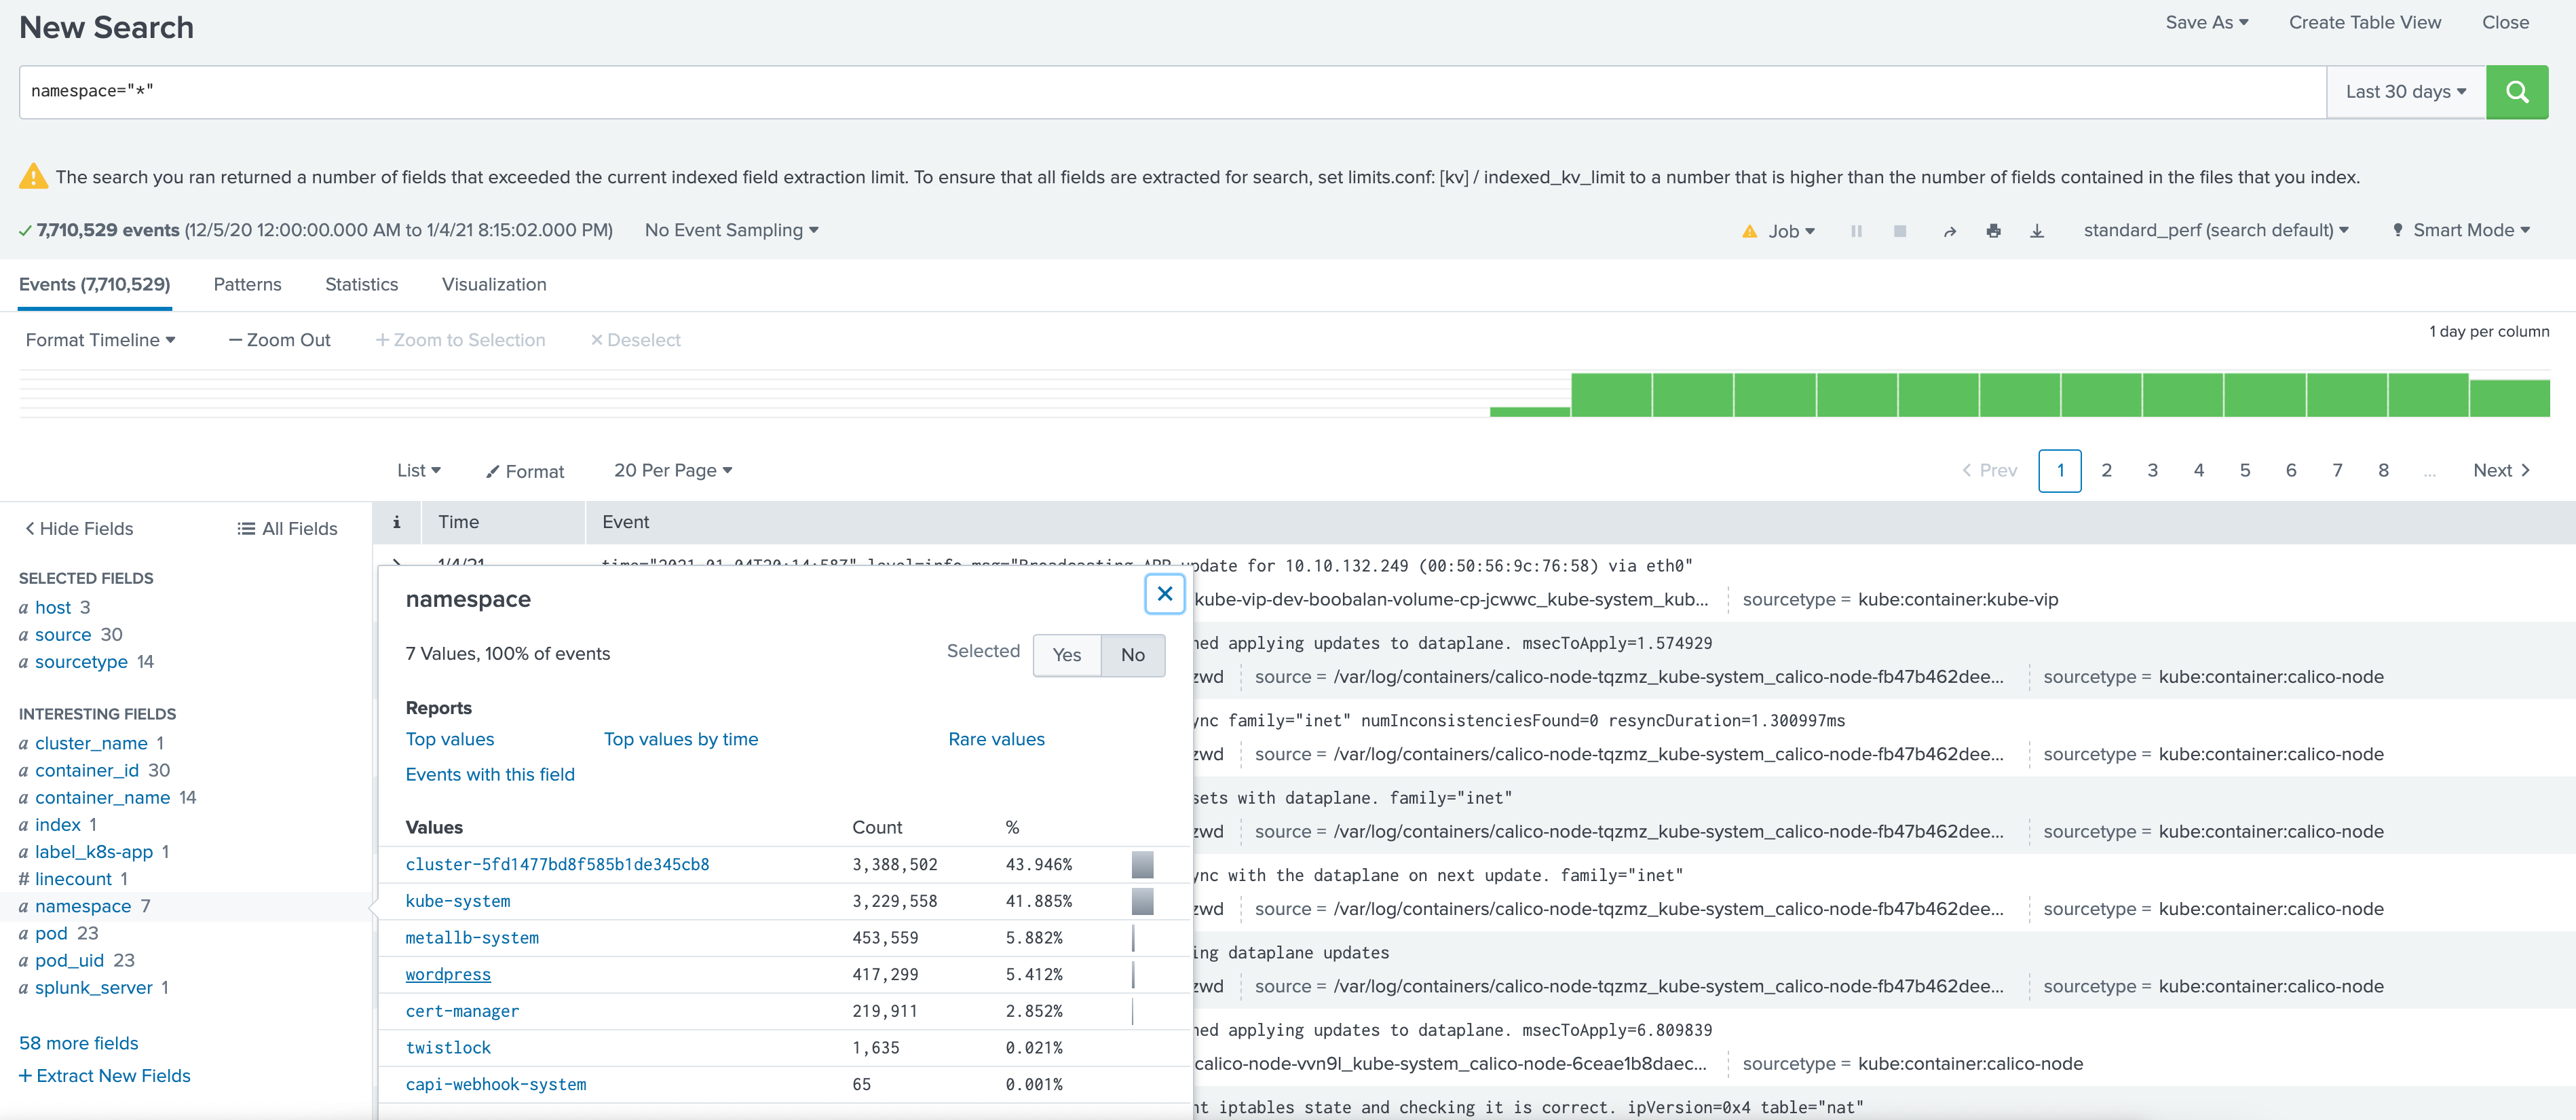2576x1120 pixels.
Task: Set namespace field Selected to Yes
Action: tap(1065, 655)
